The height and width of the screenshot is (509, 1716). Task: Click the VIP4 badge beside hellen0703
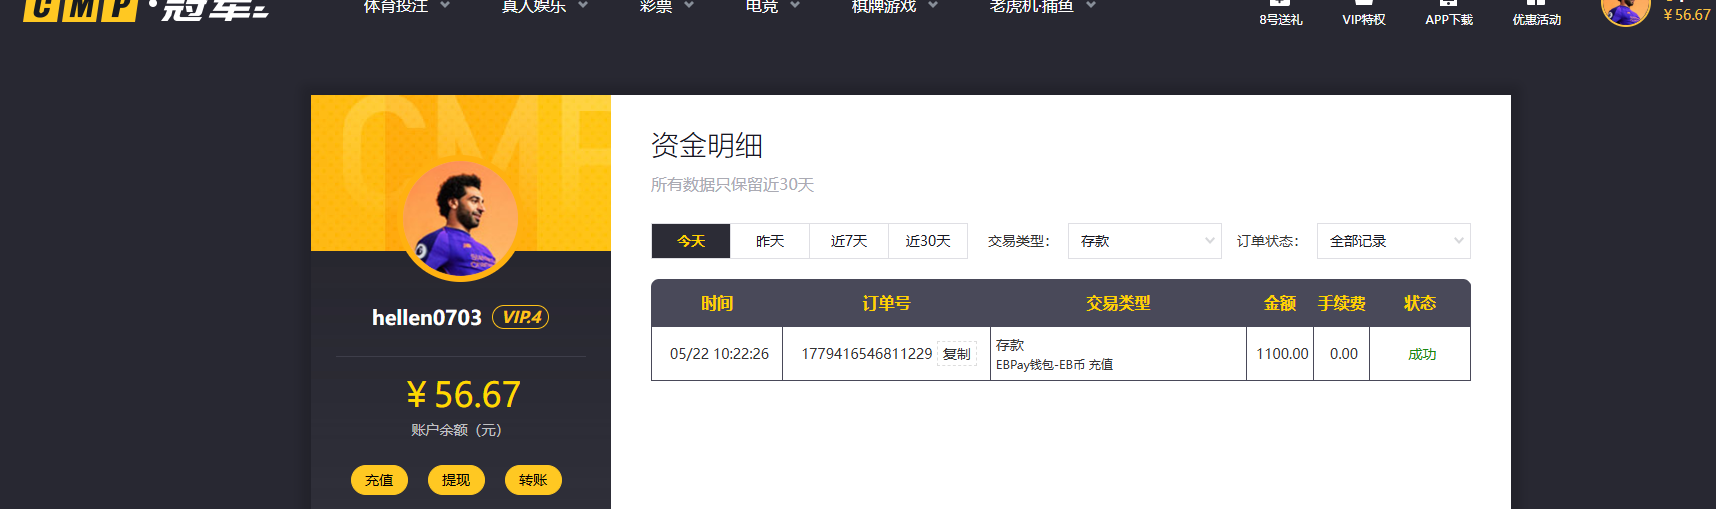click(520, 317)
